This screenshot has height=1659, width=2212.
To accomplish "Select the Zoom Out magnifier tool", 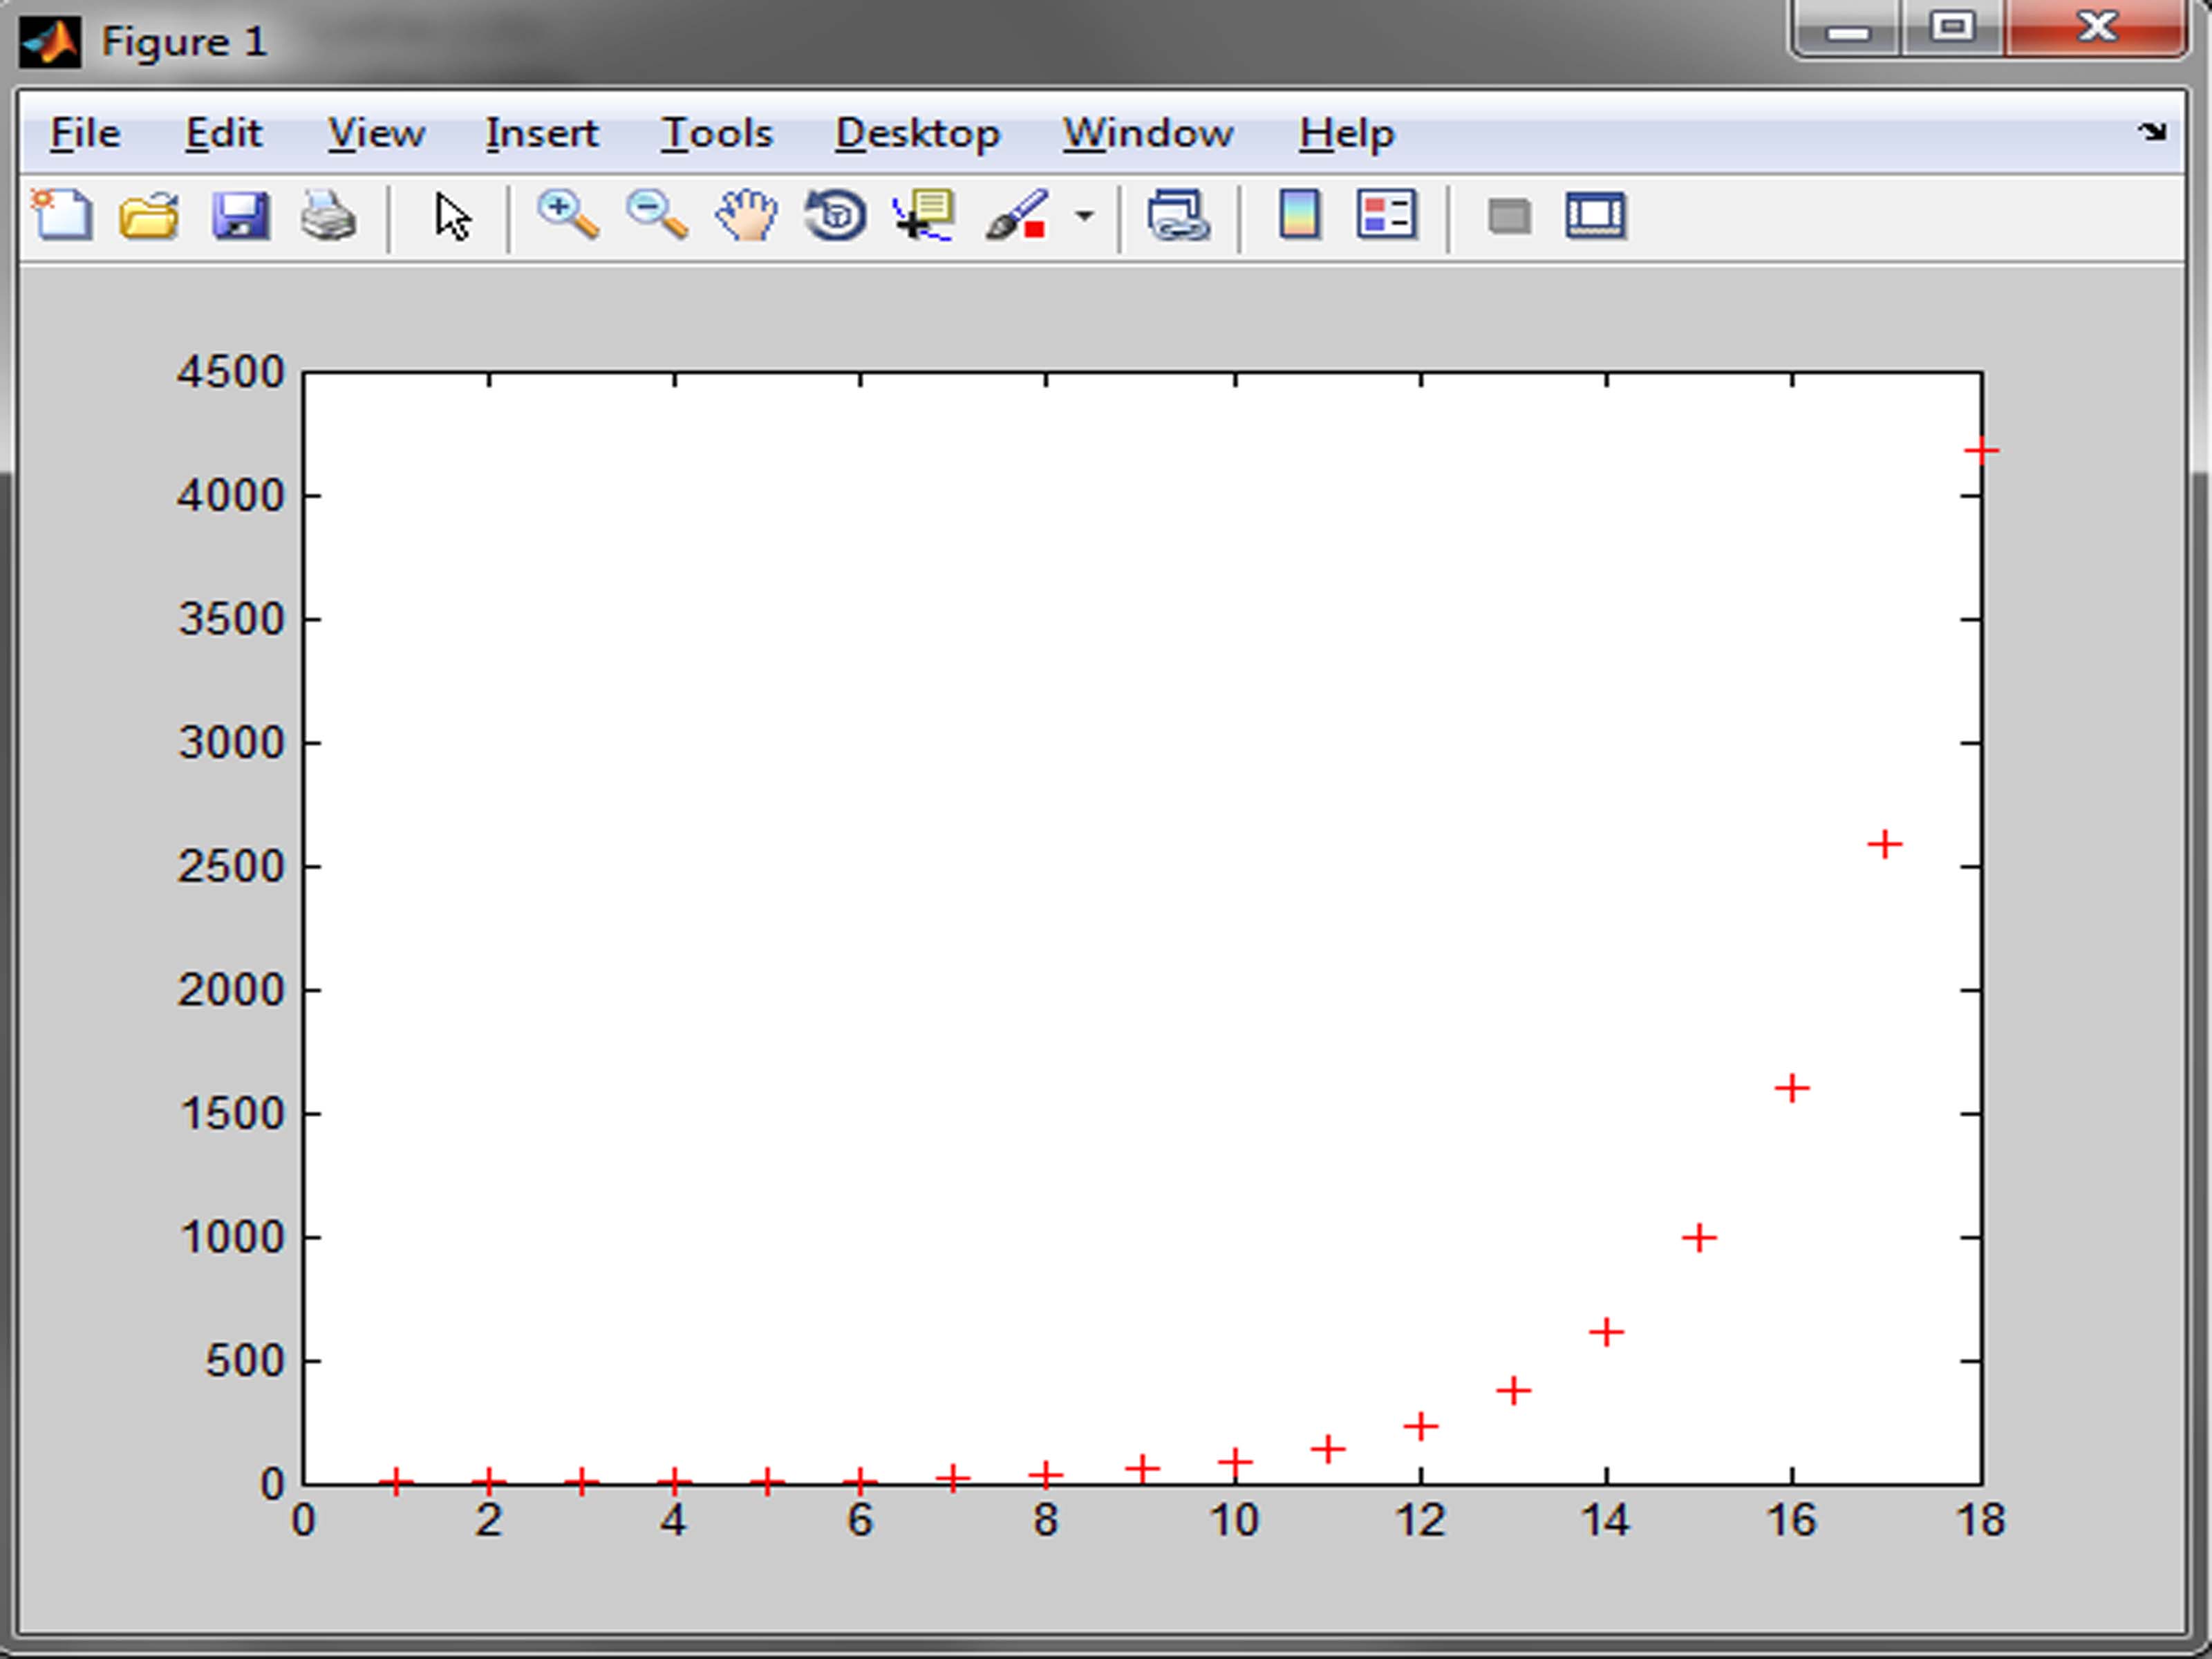I will [x=656, y=215].
